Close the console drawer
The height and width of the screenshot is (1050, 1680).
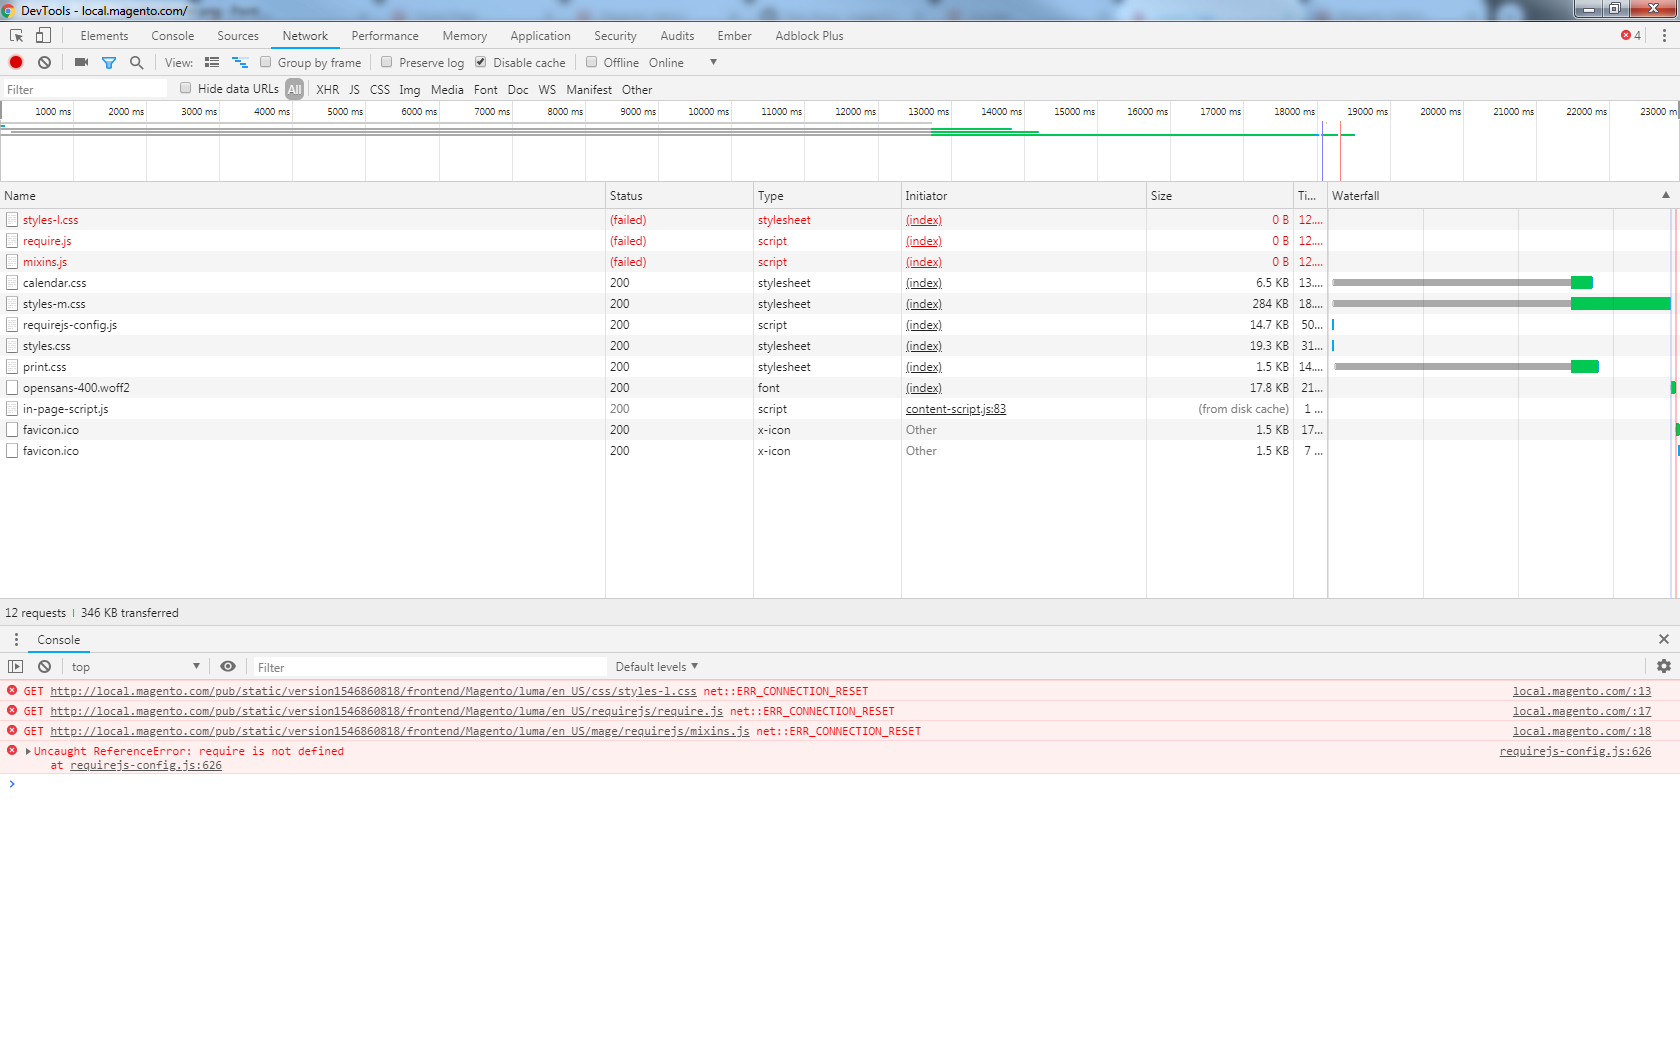click(1664, 639)
